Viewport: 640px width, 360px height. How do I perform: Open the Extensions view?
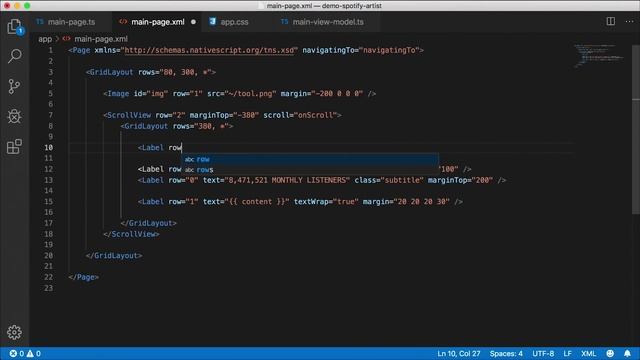tap(14, 147)
